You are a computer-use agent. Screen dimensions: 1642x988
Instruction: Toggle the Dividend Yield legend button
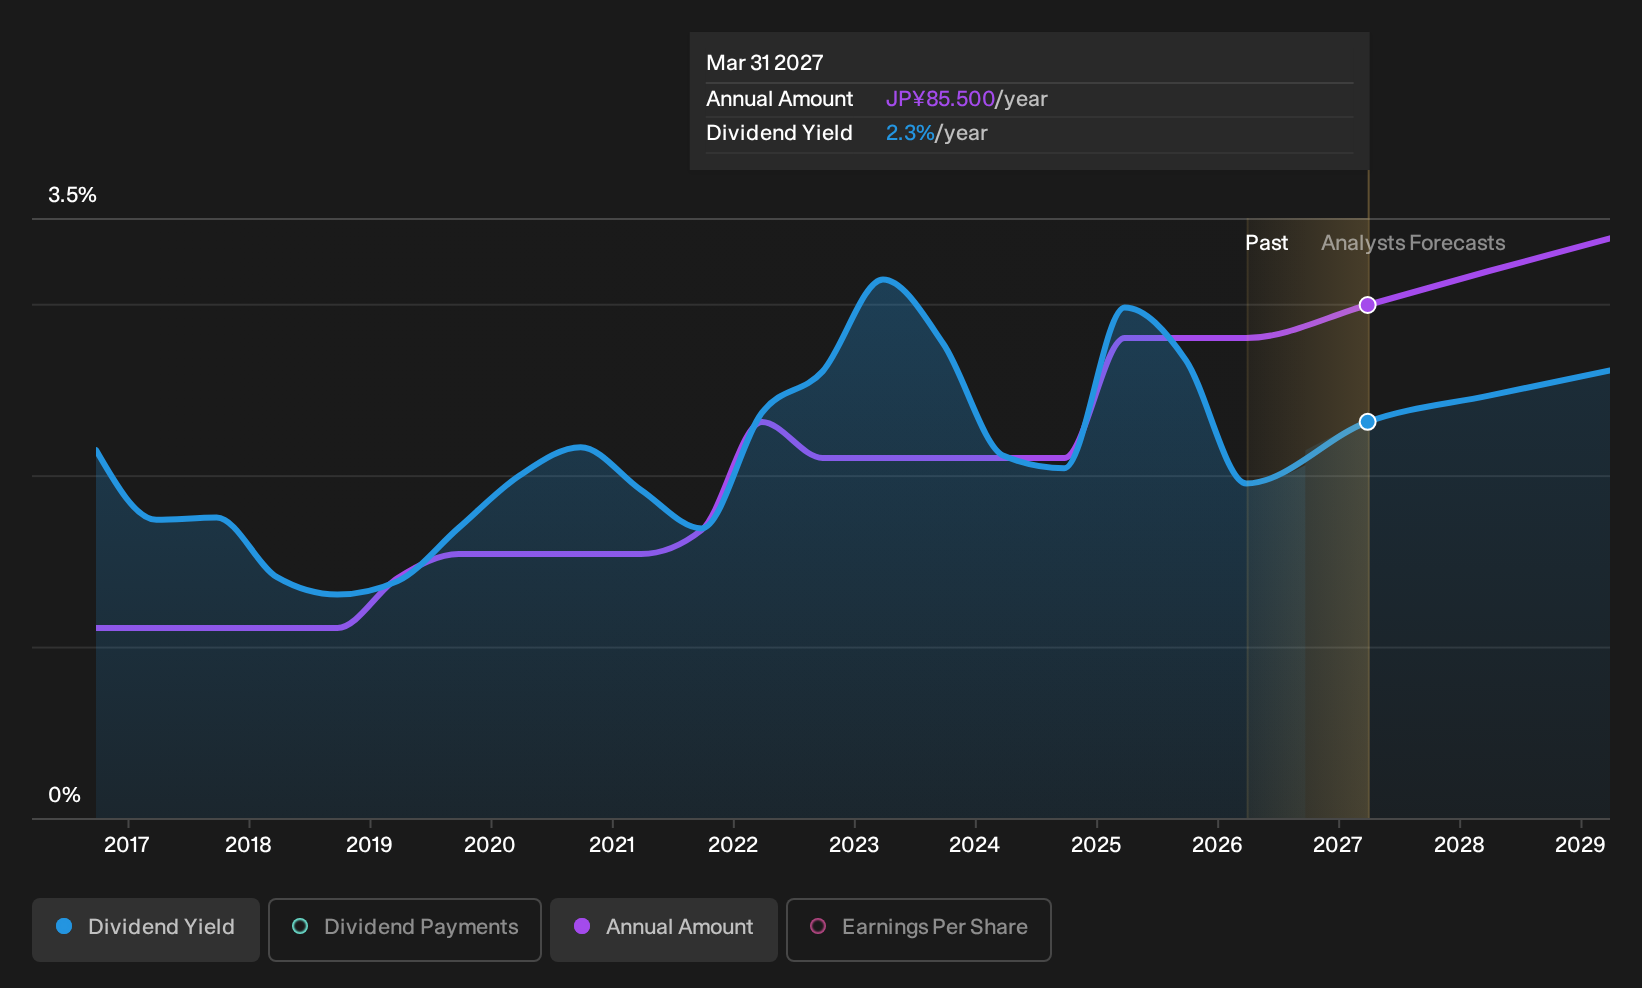pyautogui.click(x=146, y=929)
